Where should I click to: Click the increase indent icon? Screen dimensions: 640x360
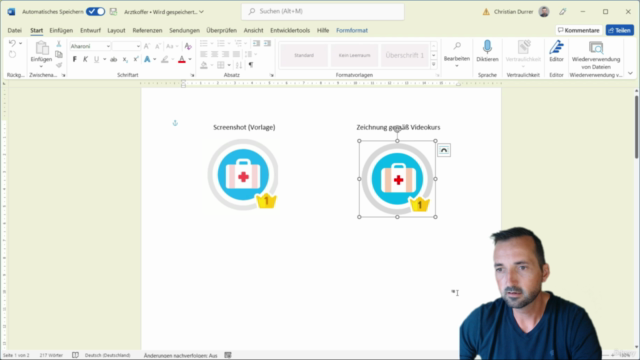coord(267,43)
